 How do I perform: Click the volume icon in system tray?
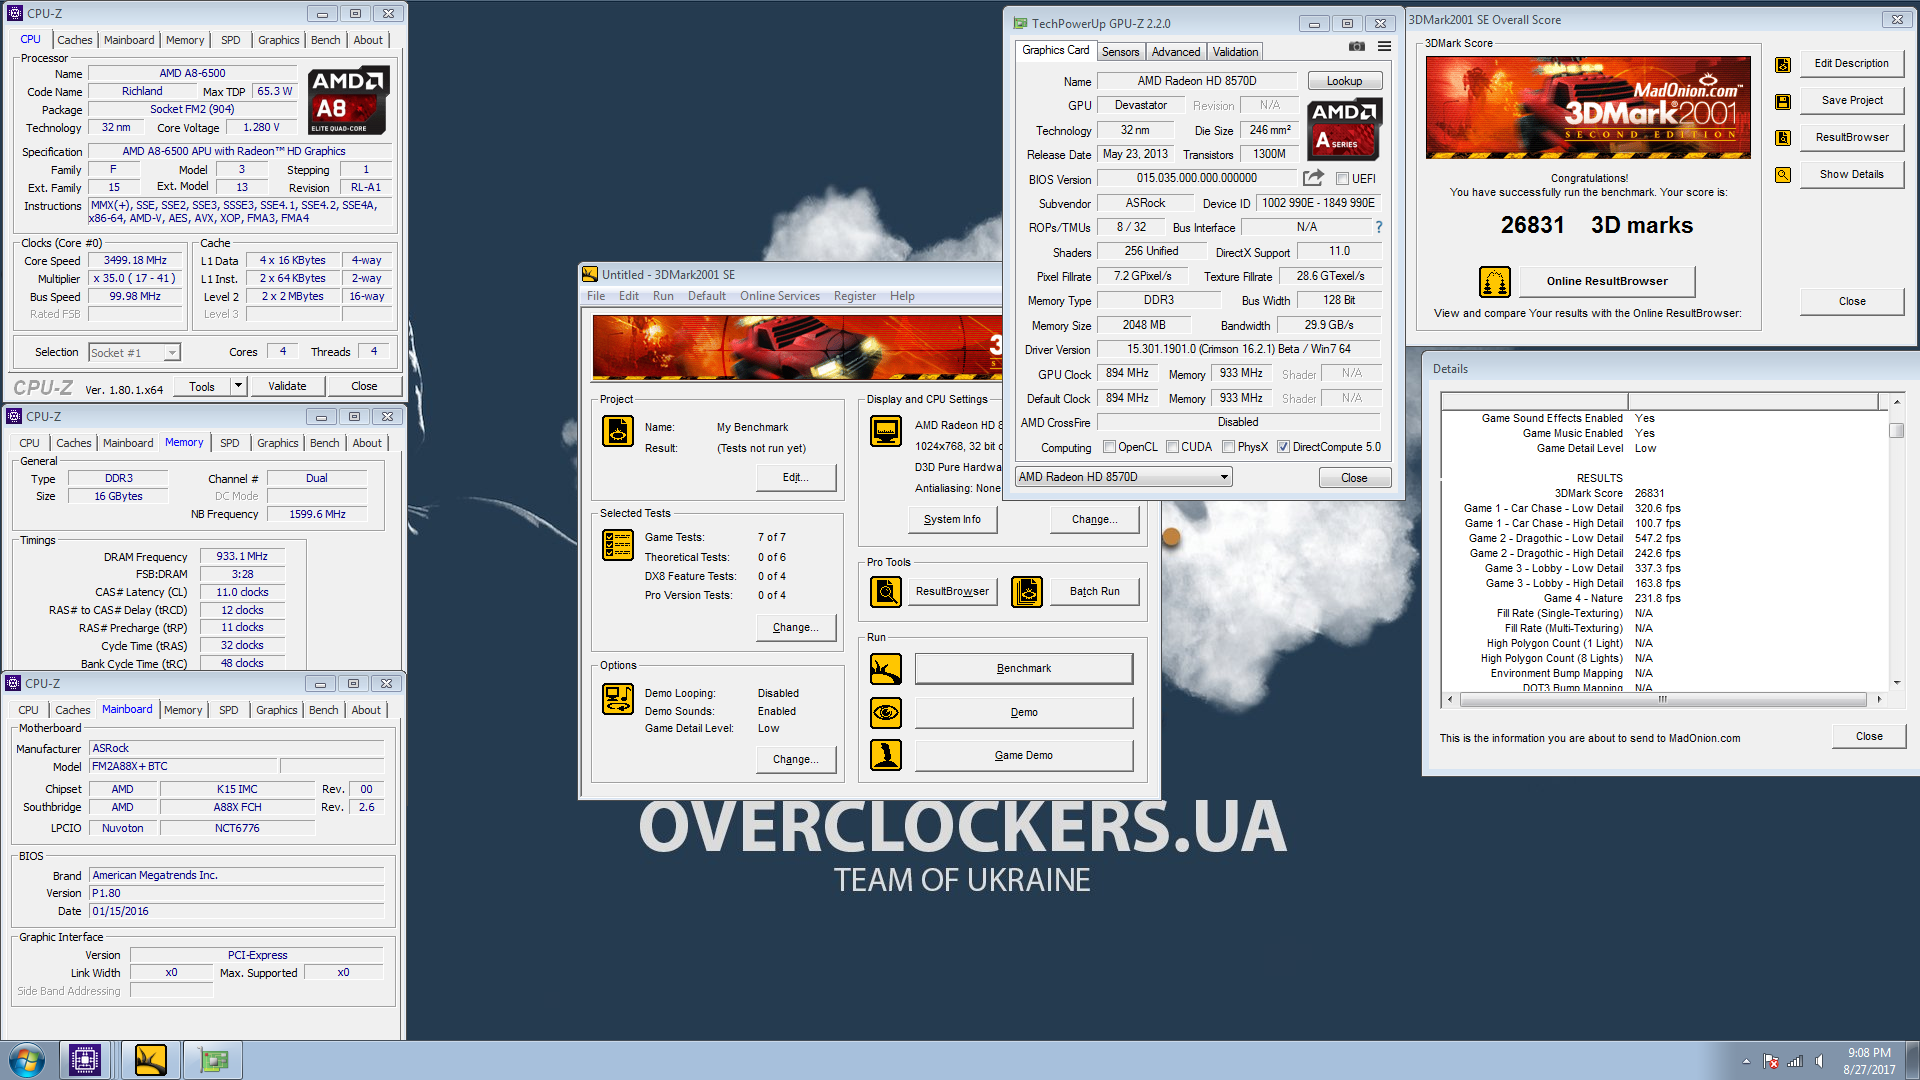tap(1819, 1061)
